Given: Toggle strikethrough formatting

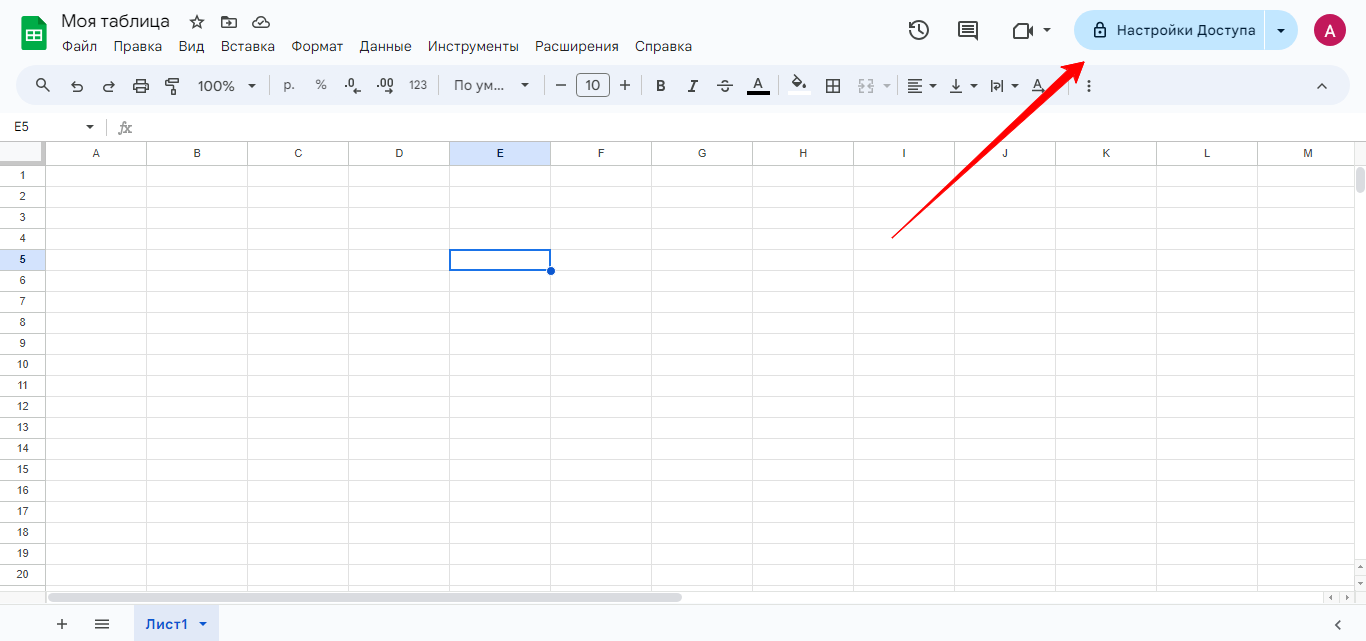Looking at the screenshot, I should point(725,86).
